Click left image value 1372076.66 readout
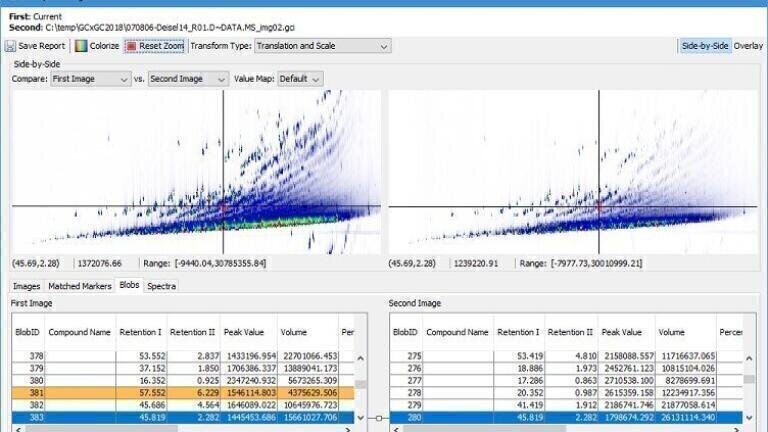The image size is (768, 432). click(x=99, y=264)
